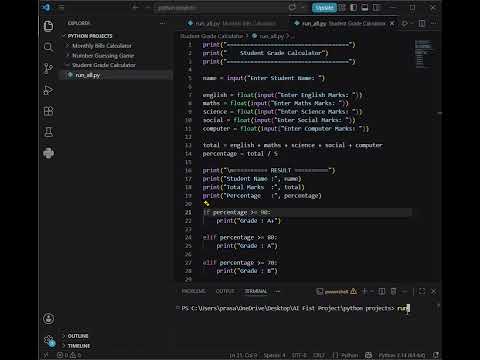Open editor more actions ellipsis
Viewport: 480px width, 360px height.
coord(434,23)
